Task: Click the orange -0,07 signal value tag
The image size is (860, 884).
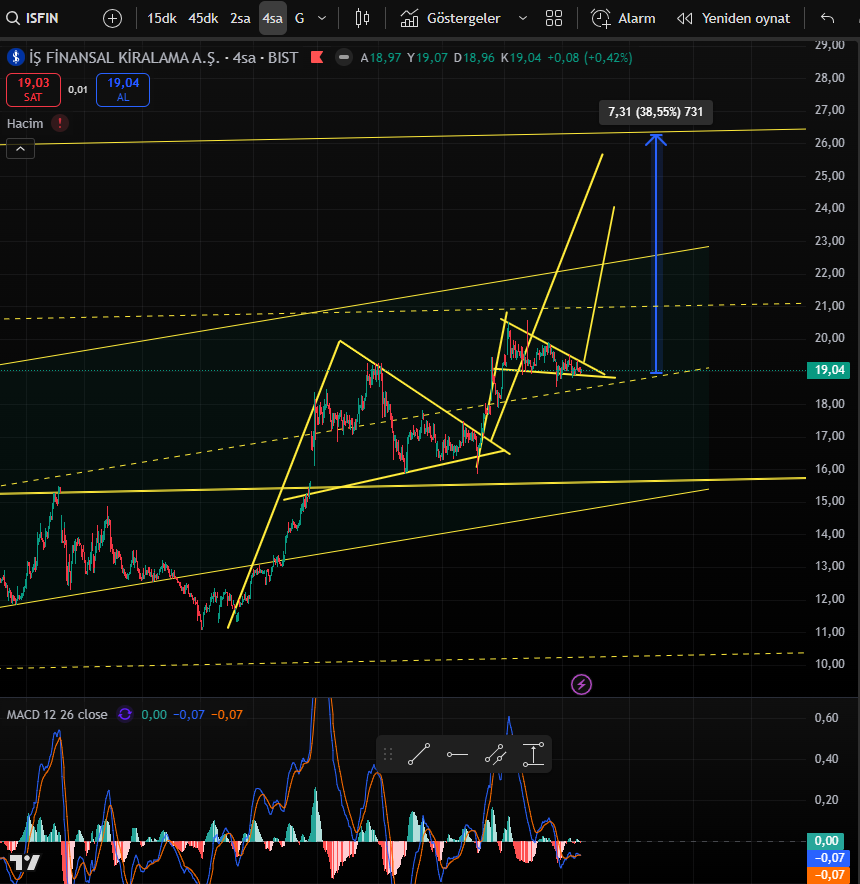Action: coord(828,875)
